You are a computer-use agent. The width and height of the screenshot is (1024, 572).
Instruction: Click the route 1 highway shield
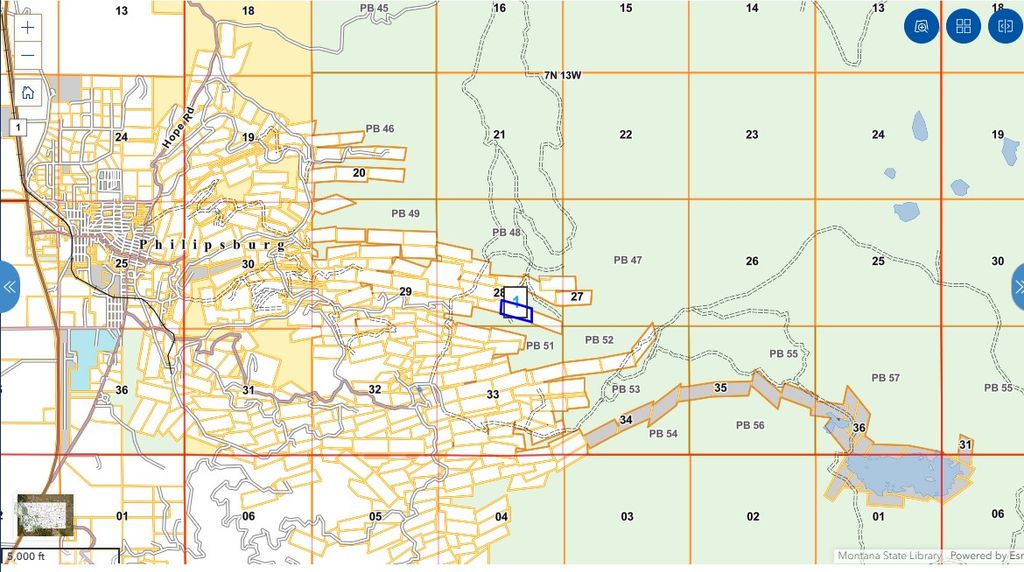[x=18, y=127]
